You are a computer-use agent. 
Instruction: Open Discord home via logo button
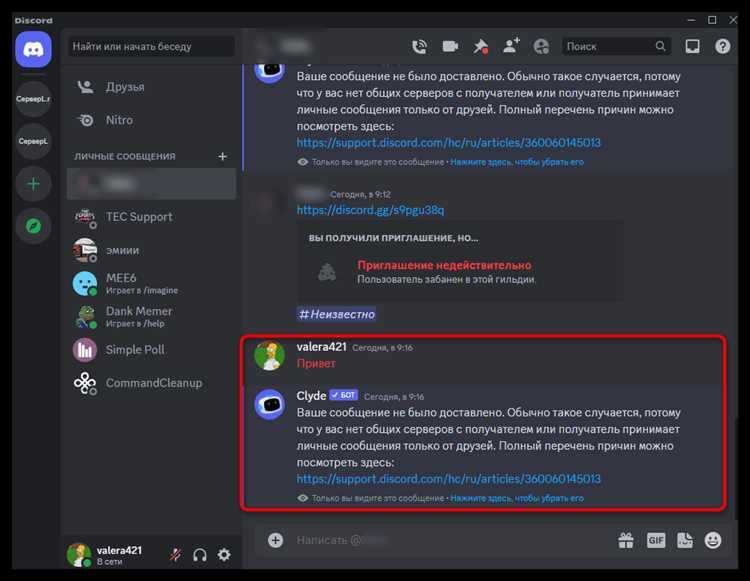tap(33, 49)
